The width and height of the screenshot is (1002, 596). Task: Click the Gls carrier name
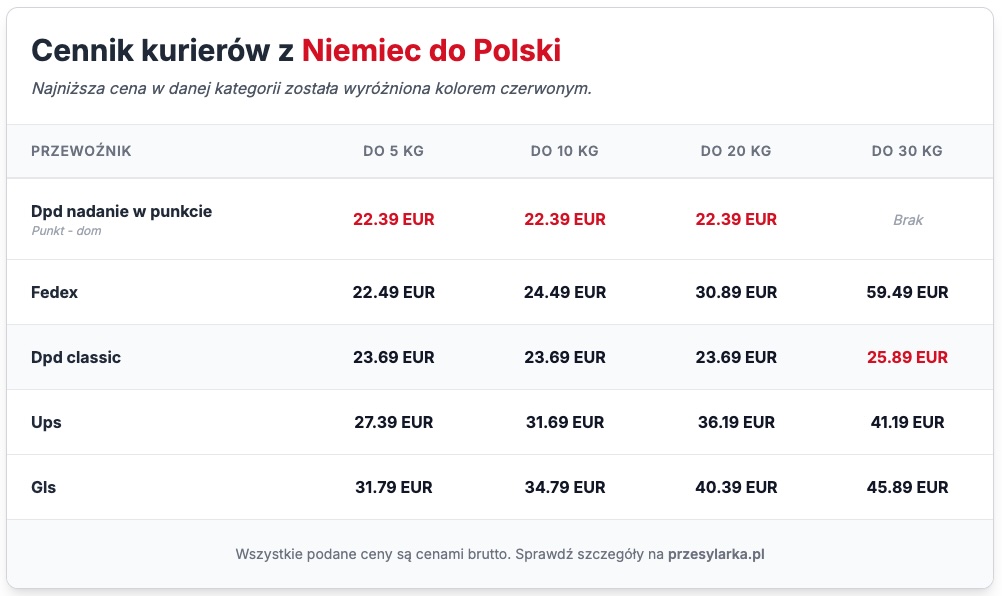(x=44, y=487)
